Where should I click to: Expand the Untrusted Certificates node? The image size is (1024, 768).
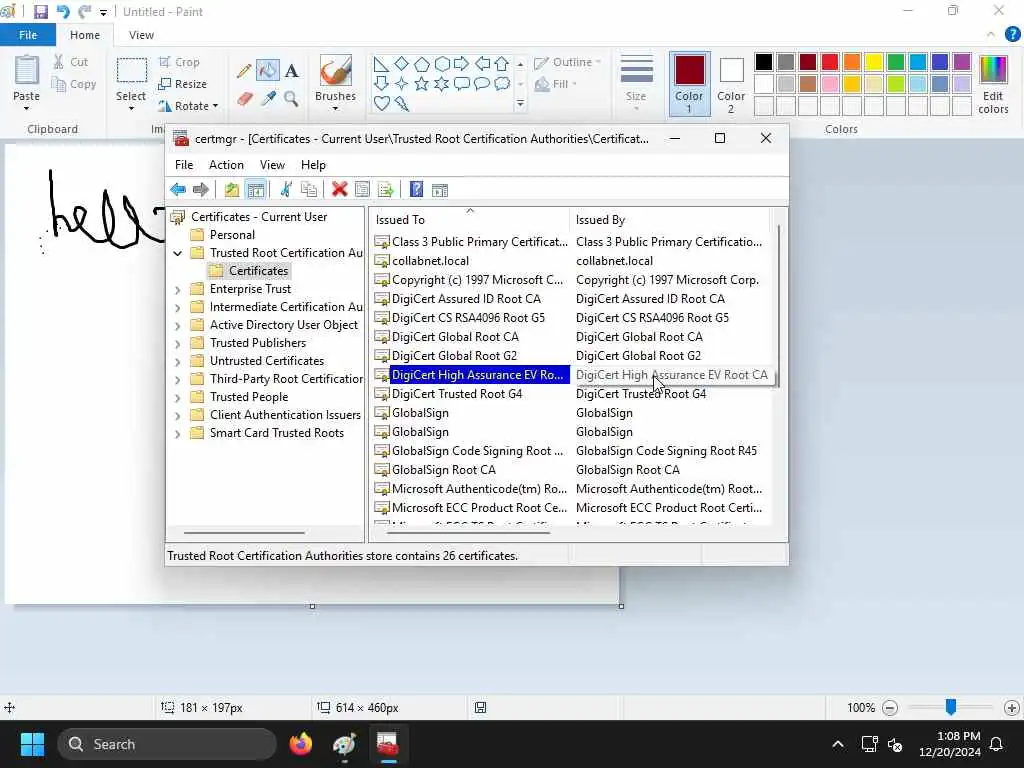click(x=178, y=361)
